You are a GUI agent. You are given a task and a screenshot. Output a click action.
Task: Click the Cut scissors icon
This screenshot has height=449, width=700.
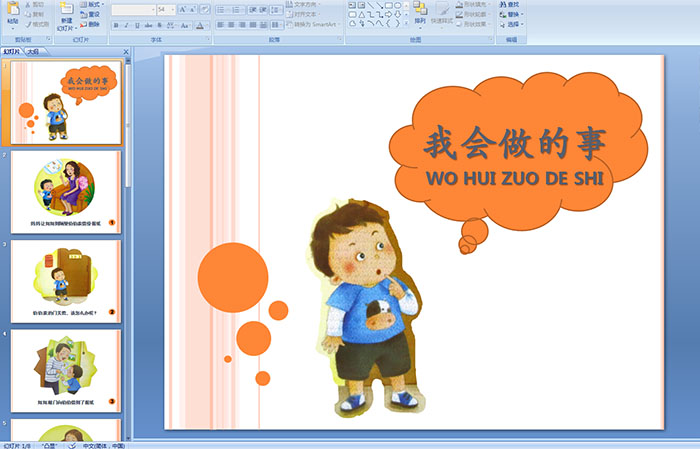pos(28,4)
